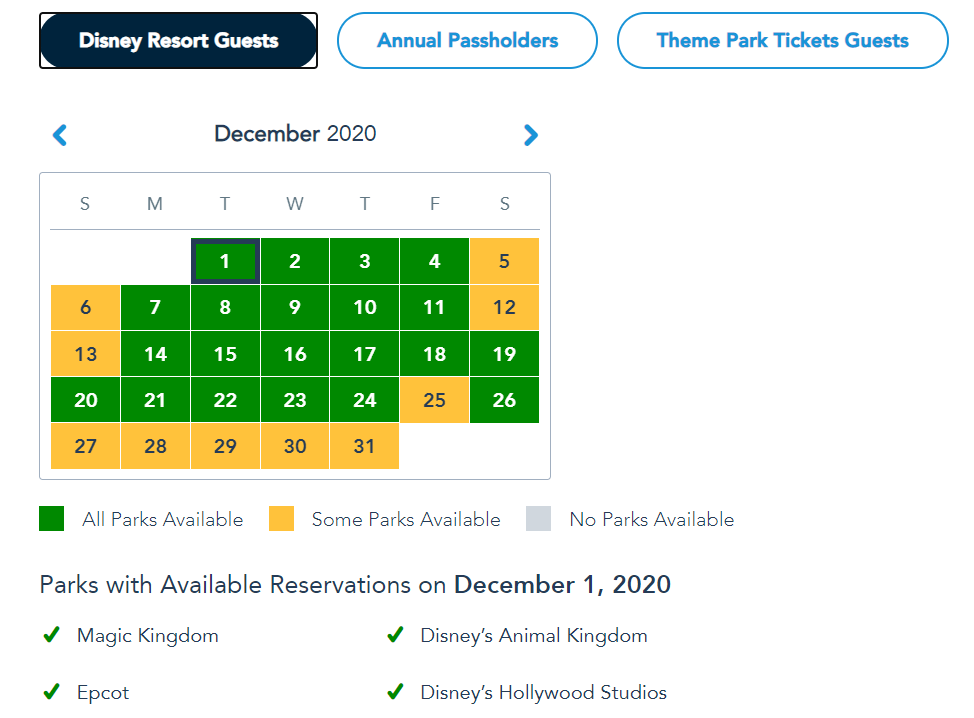Click the December 2020 month heading
The width and height of the screenshot is (974, 718).
[x=295, y=134]
